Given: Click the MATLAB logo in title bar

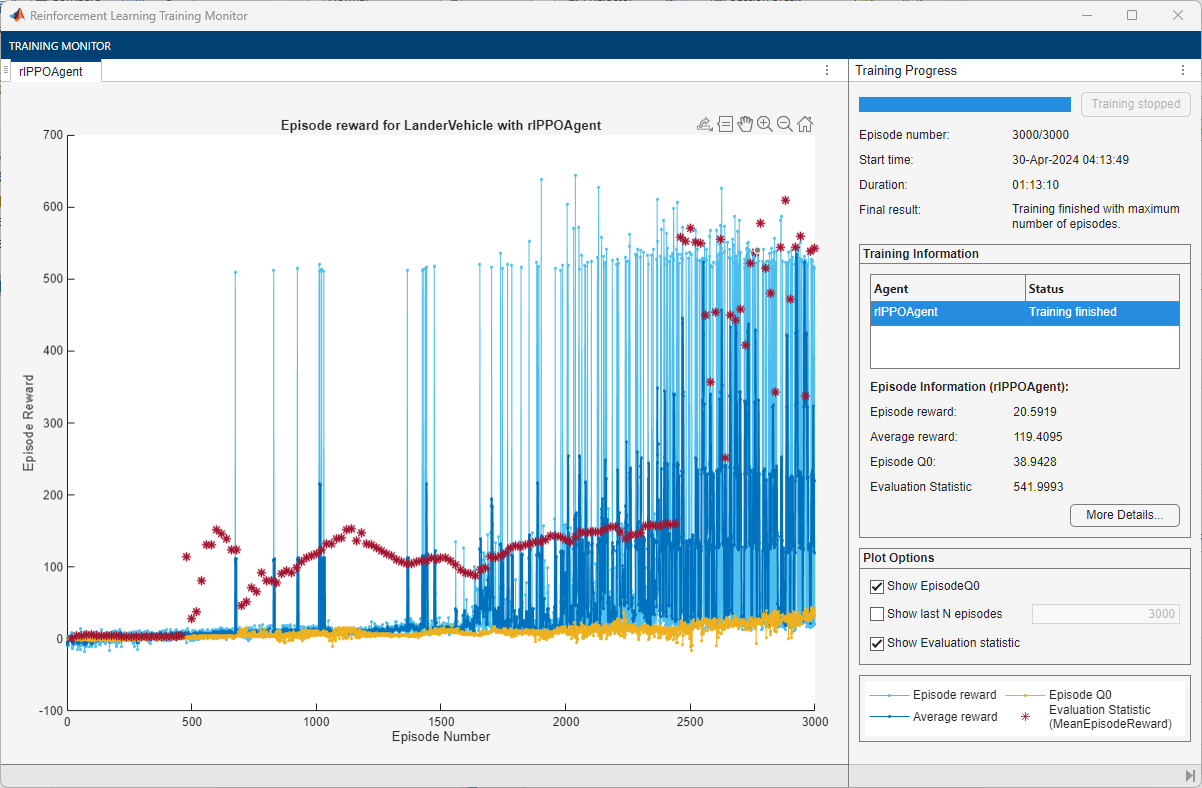Looking at the screenshot, I should pyautogui.click(x=16, y=16).
